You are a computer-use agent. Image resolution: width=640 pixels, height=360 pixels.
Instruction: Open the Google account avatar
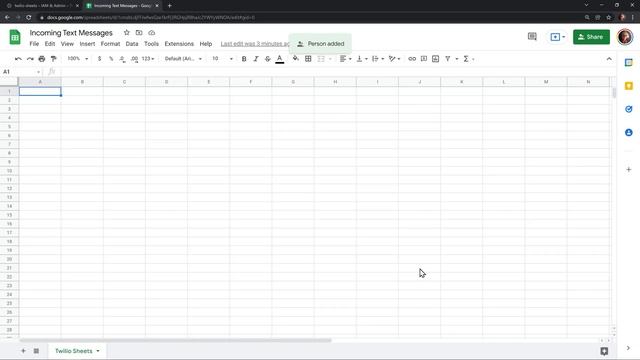625,37
